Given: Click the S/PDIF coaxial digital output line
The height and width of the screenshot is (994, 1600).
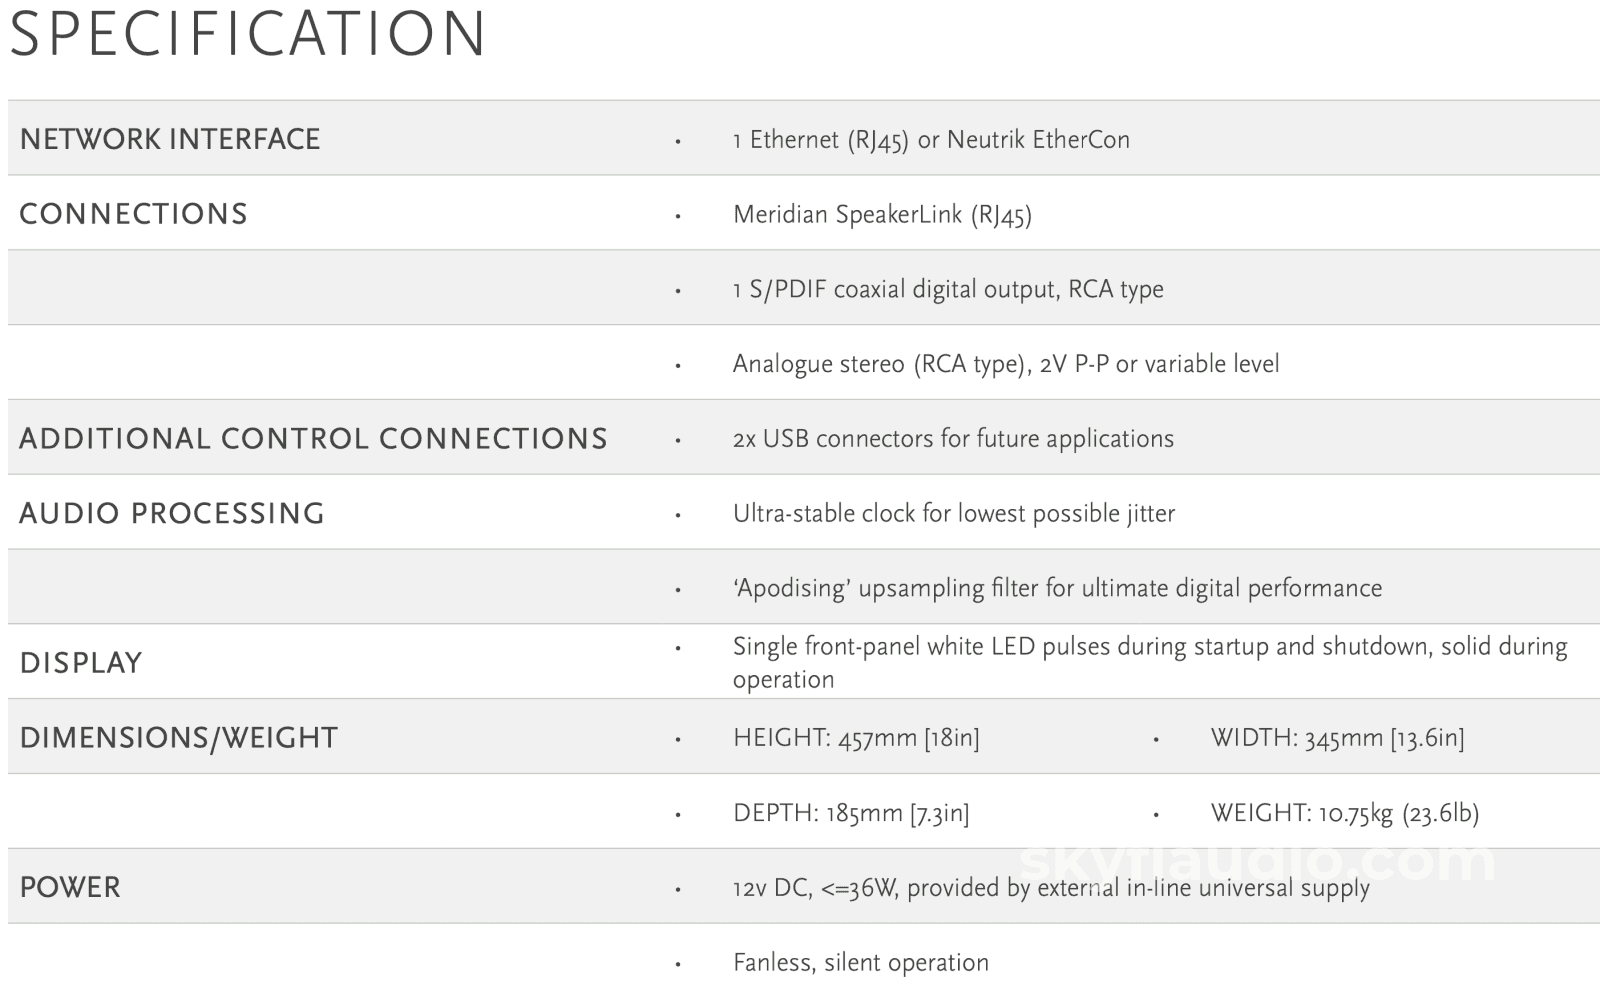Looking at the screenshot, I should tap(948, 290).
